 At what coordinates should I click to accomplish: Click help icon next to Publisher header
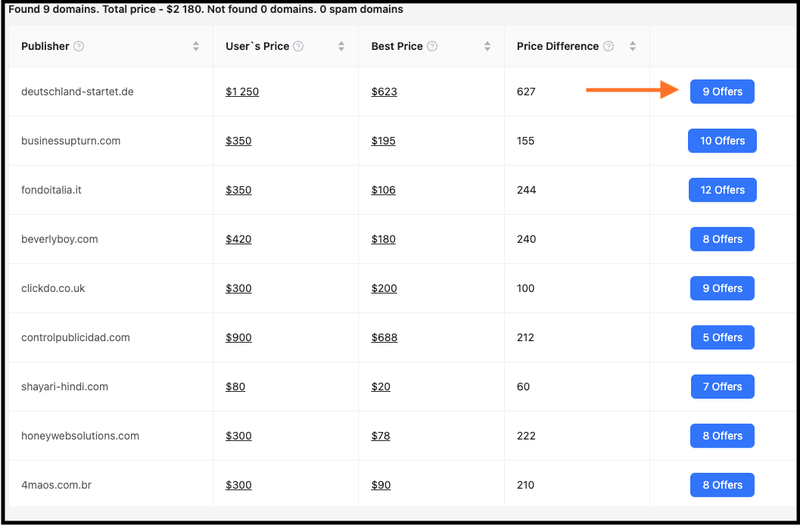(x=79, y=47)
